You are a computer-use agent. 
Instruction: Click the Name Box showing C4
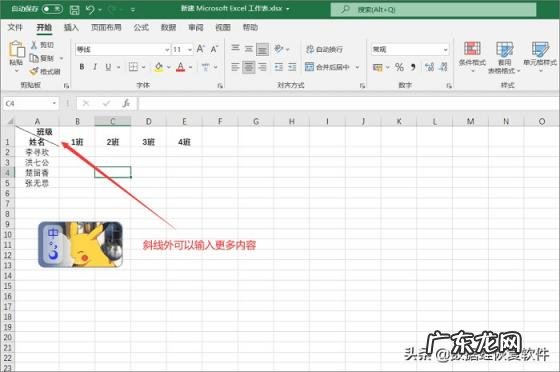point(31,104)
